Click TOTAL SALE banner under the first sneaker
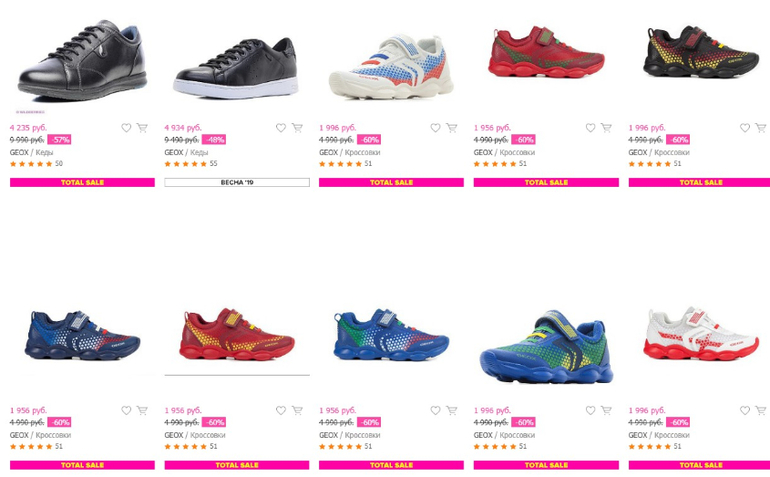Viewport: 770px width, 477px height. (x=82, y=182)
